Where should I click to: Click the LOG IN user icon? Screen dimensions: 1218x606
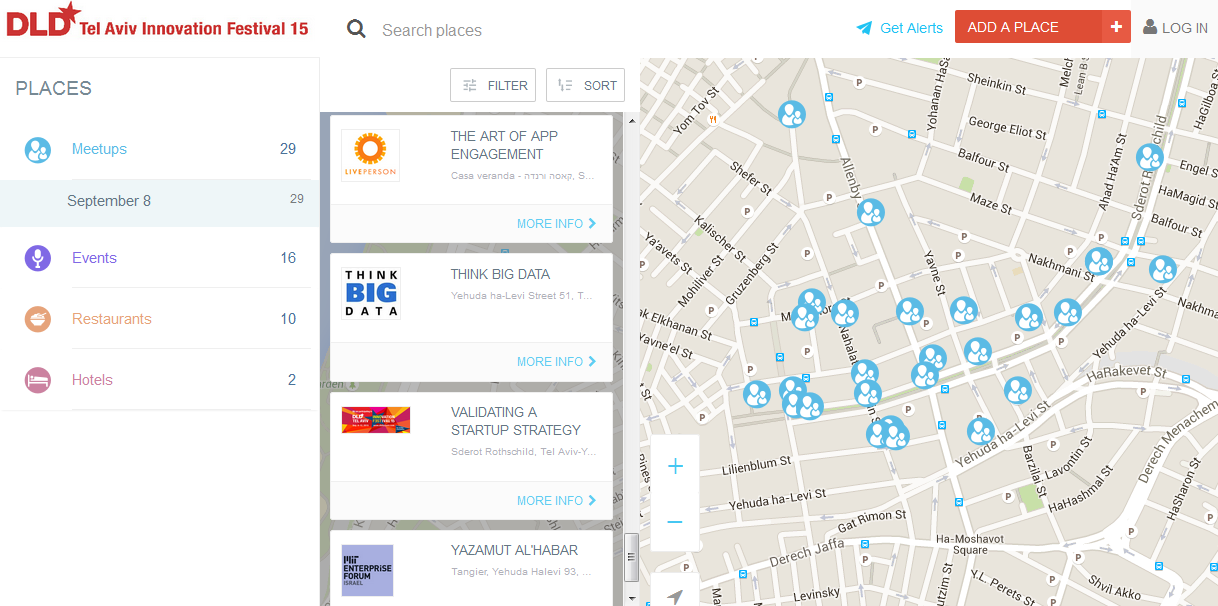coord(1150,27)
